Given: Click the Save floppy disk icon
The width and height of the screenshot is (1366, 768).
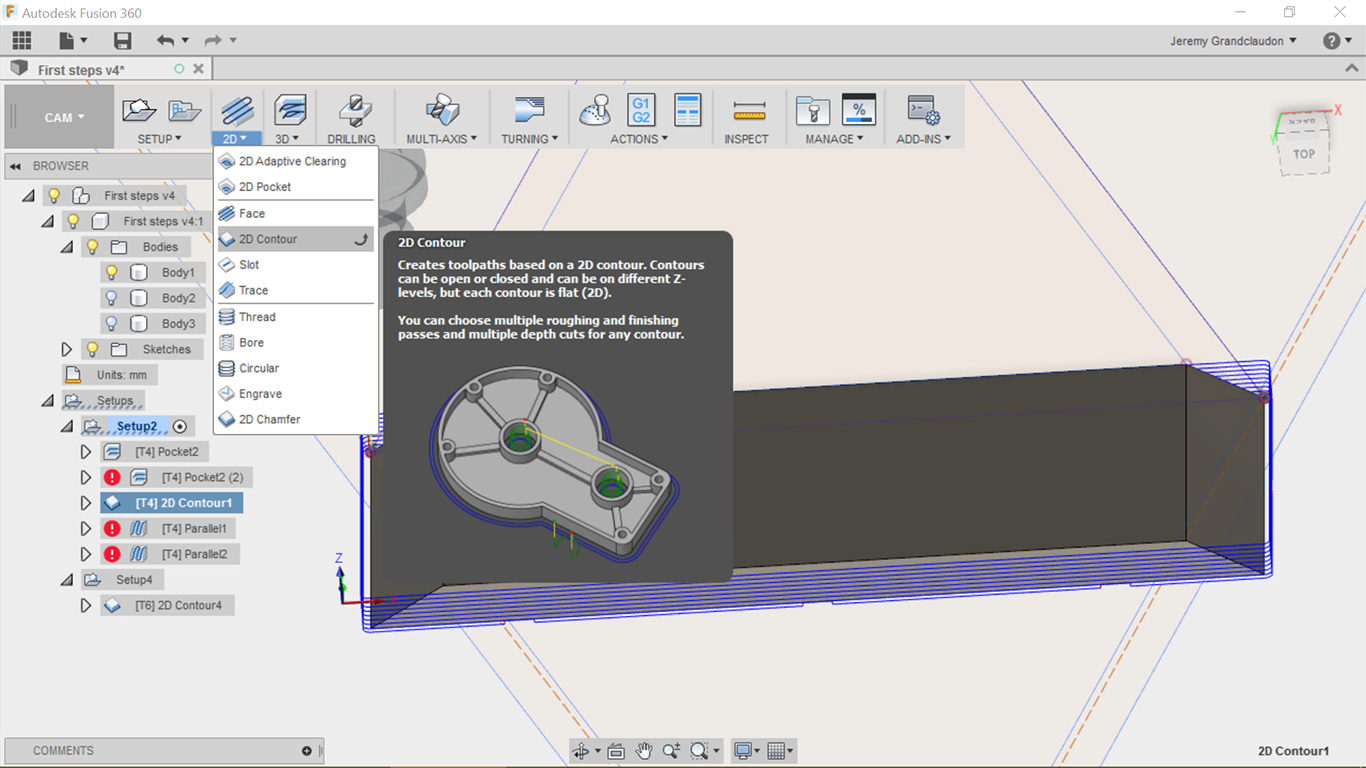Looking at the screenshot, I should click(x=122, y=41).
